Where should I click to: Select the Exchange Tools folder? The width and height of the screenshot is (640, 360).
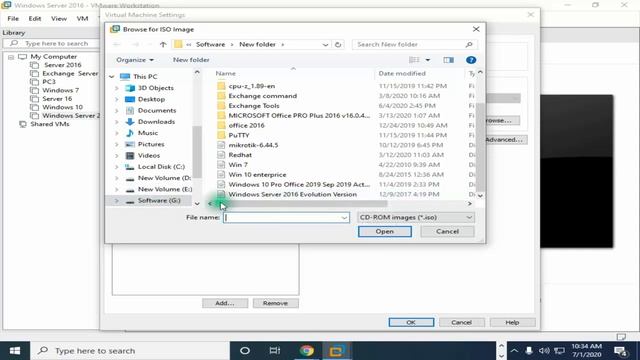(x=254, y=106)
